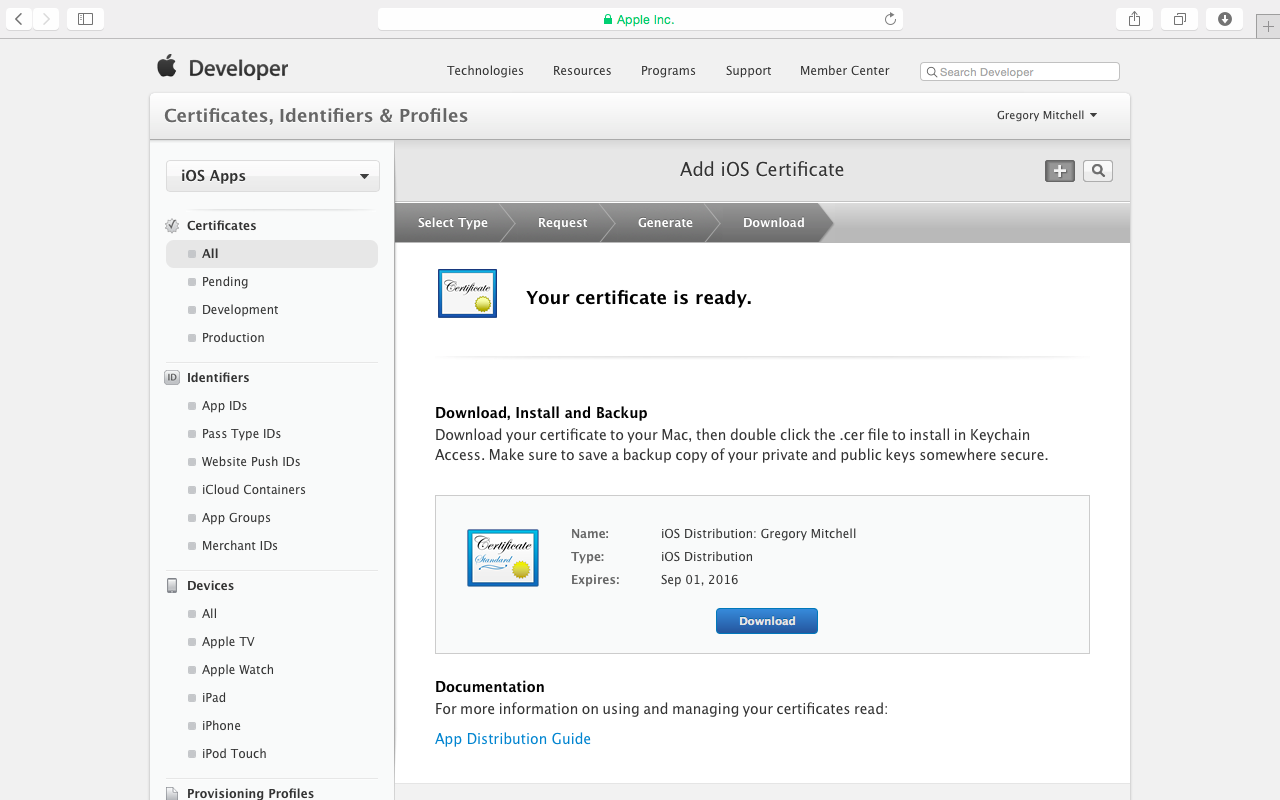Open Programs in top navigation

click(668, 71)
